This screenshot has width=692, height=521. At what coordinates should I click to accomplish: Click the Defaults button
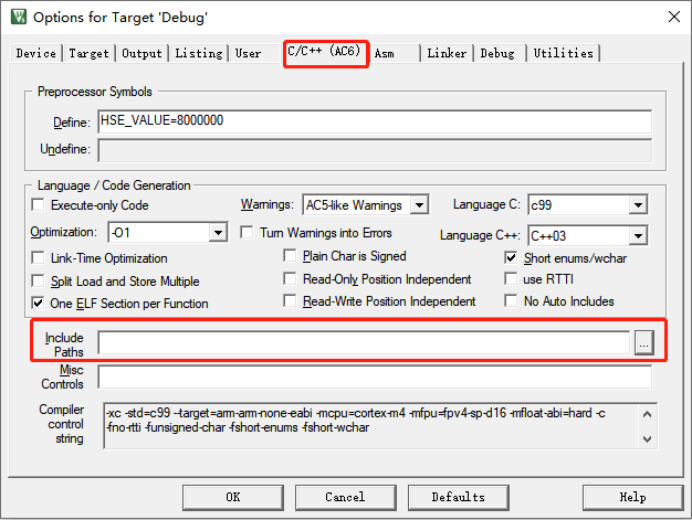pos(457,497)
